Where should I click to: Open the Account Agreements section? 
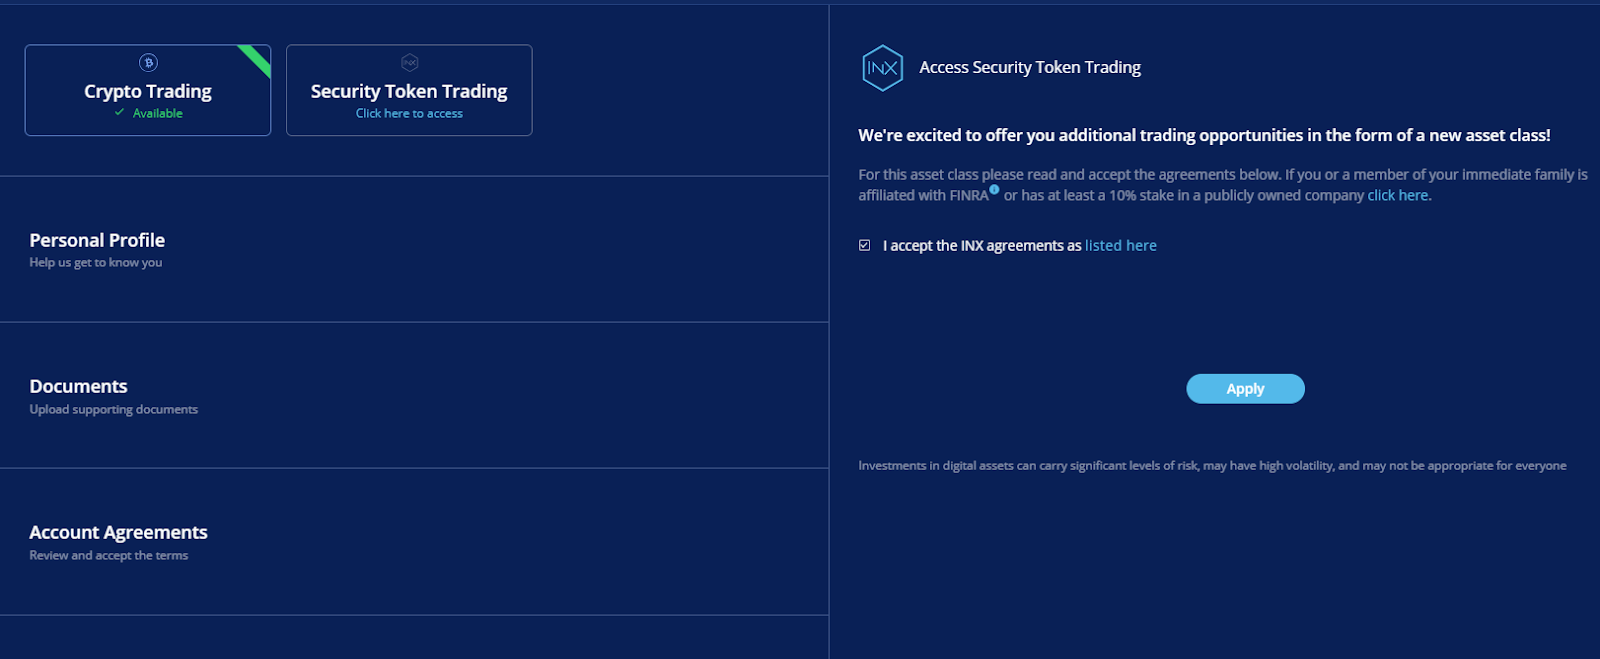click(414, 541)
